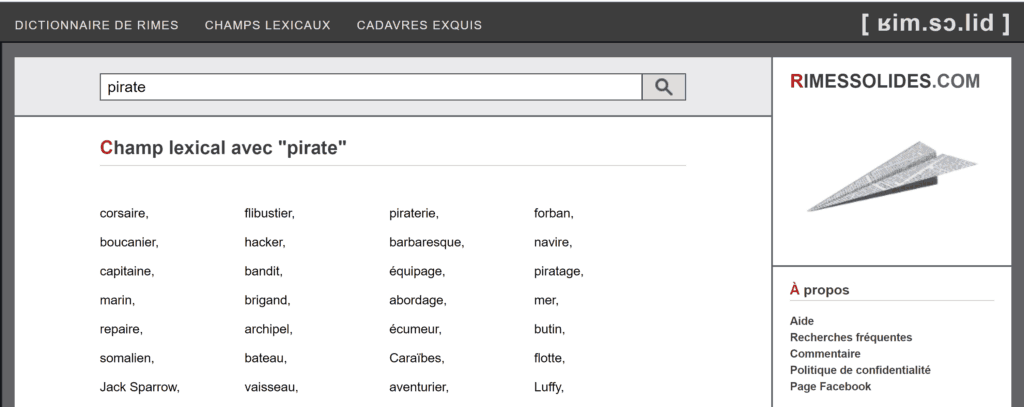Select the word "marin"
1024x407 pixels.
pyautogui.click(x=116, y=301)
